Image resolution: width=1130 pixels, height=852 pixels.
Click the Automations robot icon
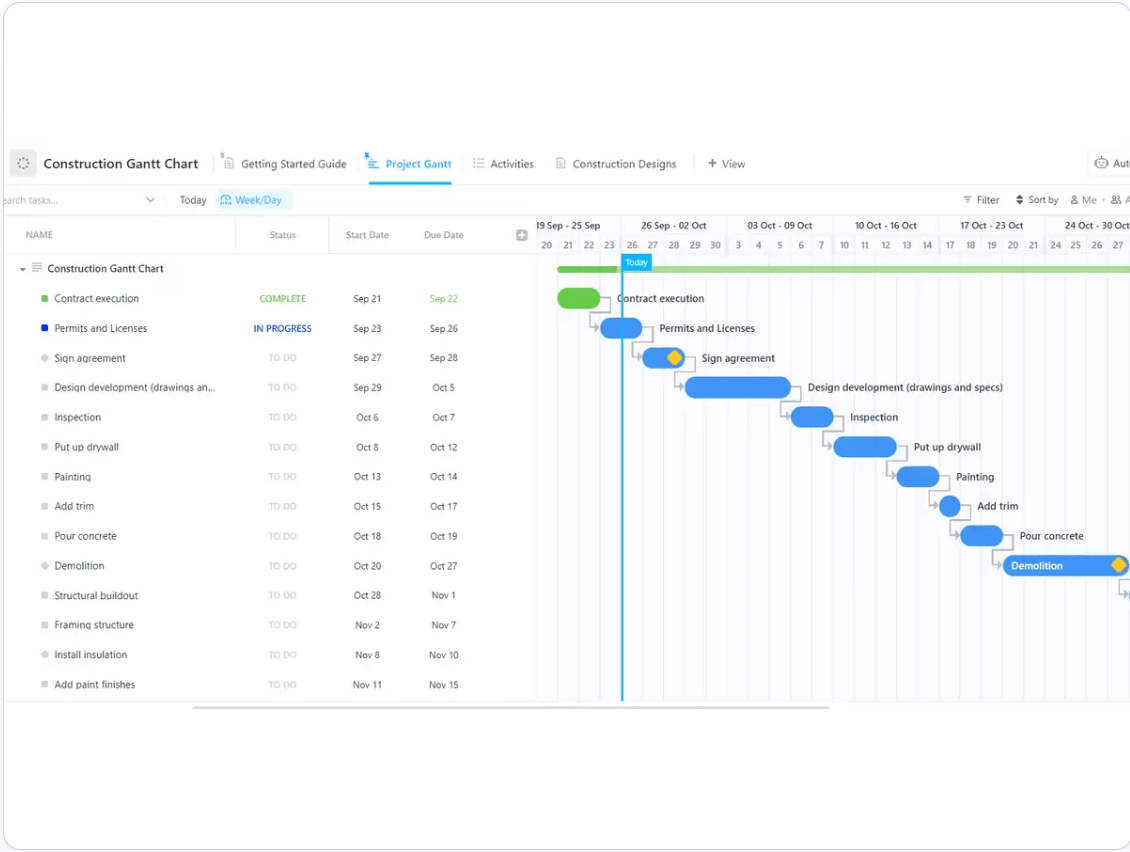[1101, 163]
